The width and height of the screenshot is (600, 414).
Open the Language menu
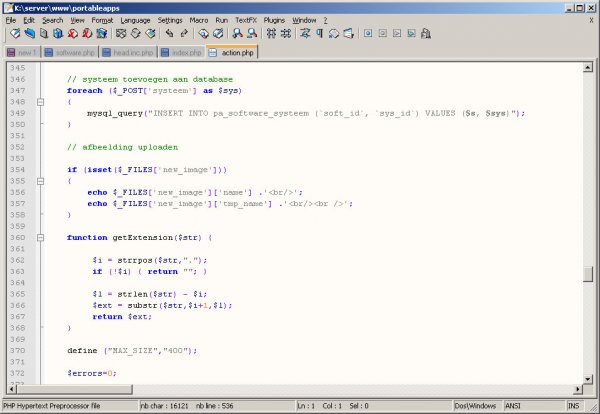(135, 20)
